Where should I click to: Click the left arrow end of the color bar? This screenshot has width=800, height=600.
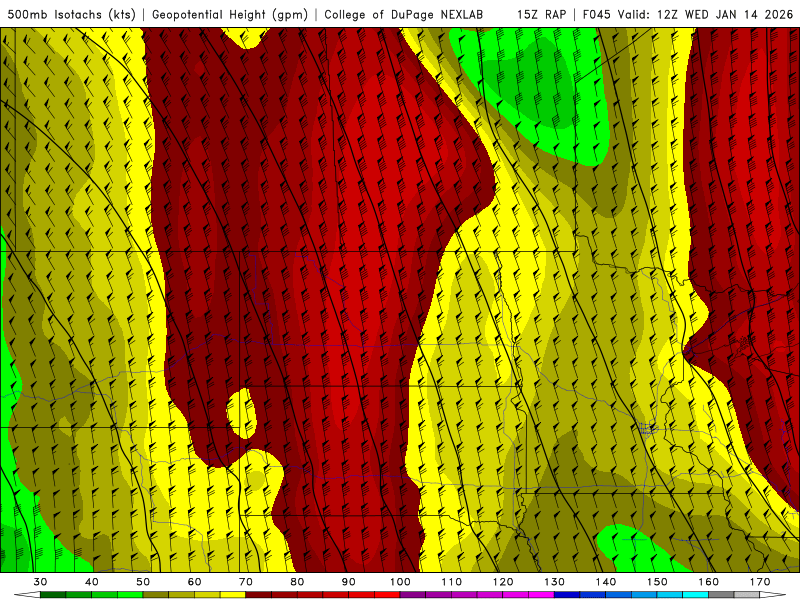pos(27,595)
